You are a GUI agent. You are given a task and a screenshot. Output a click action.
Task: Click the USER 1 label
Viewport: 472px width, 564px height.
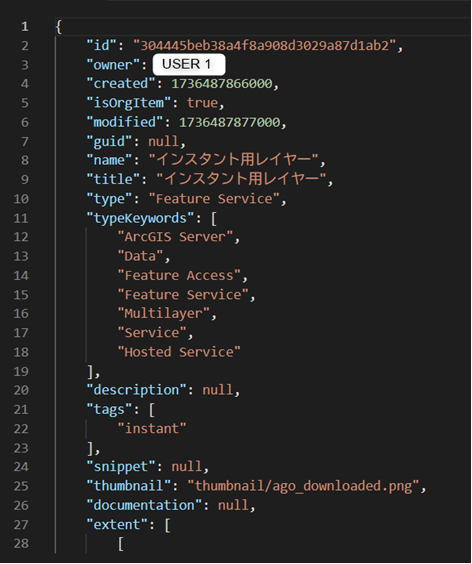(189, 64)
